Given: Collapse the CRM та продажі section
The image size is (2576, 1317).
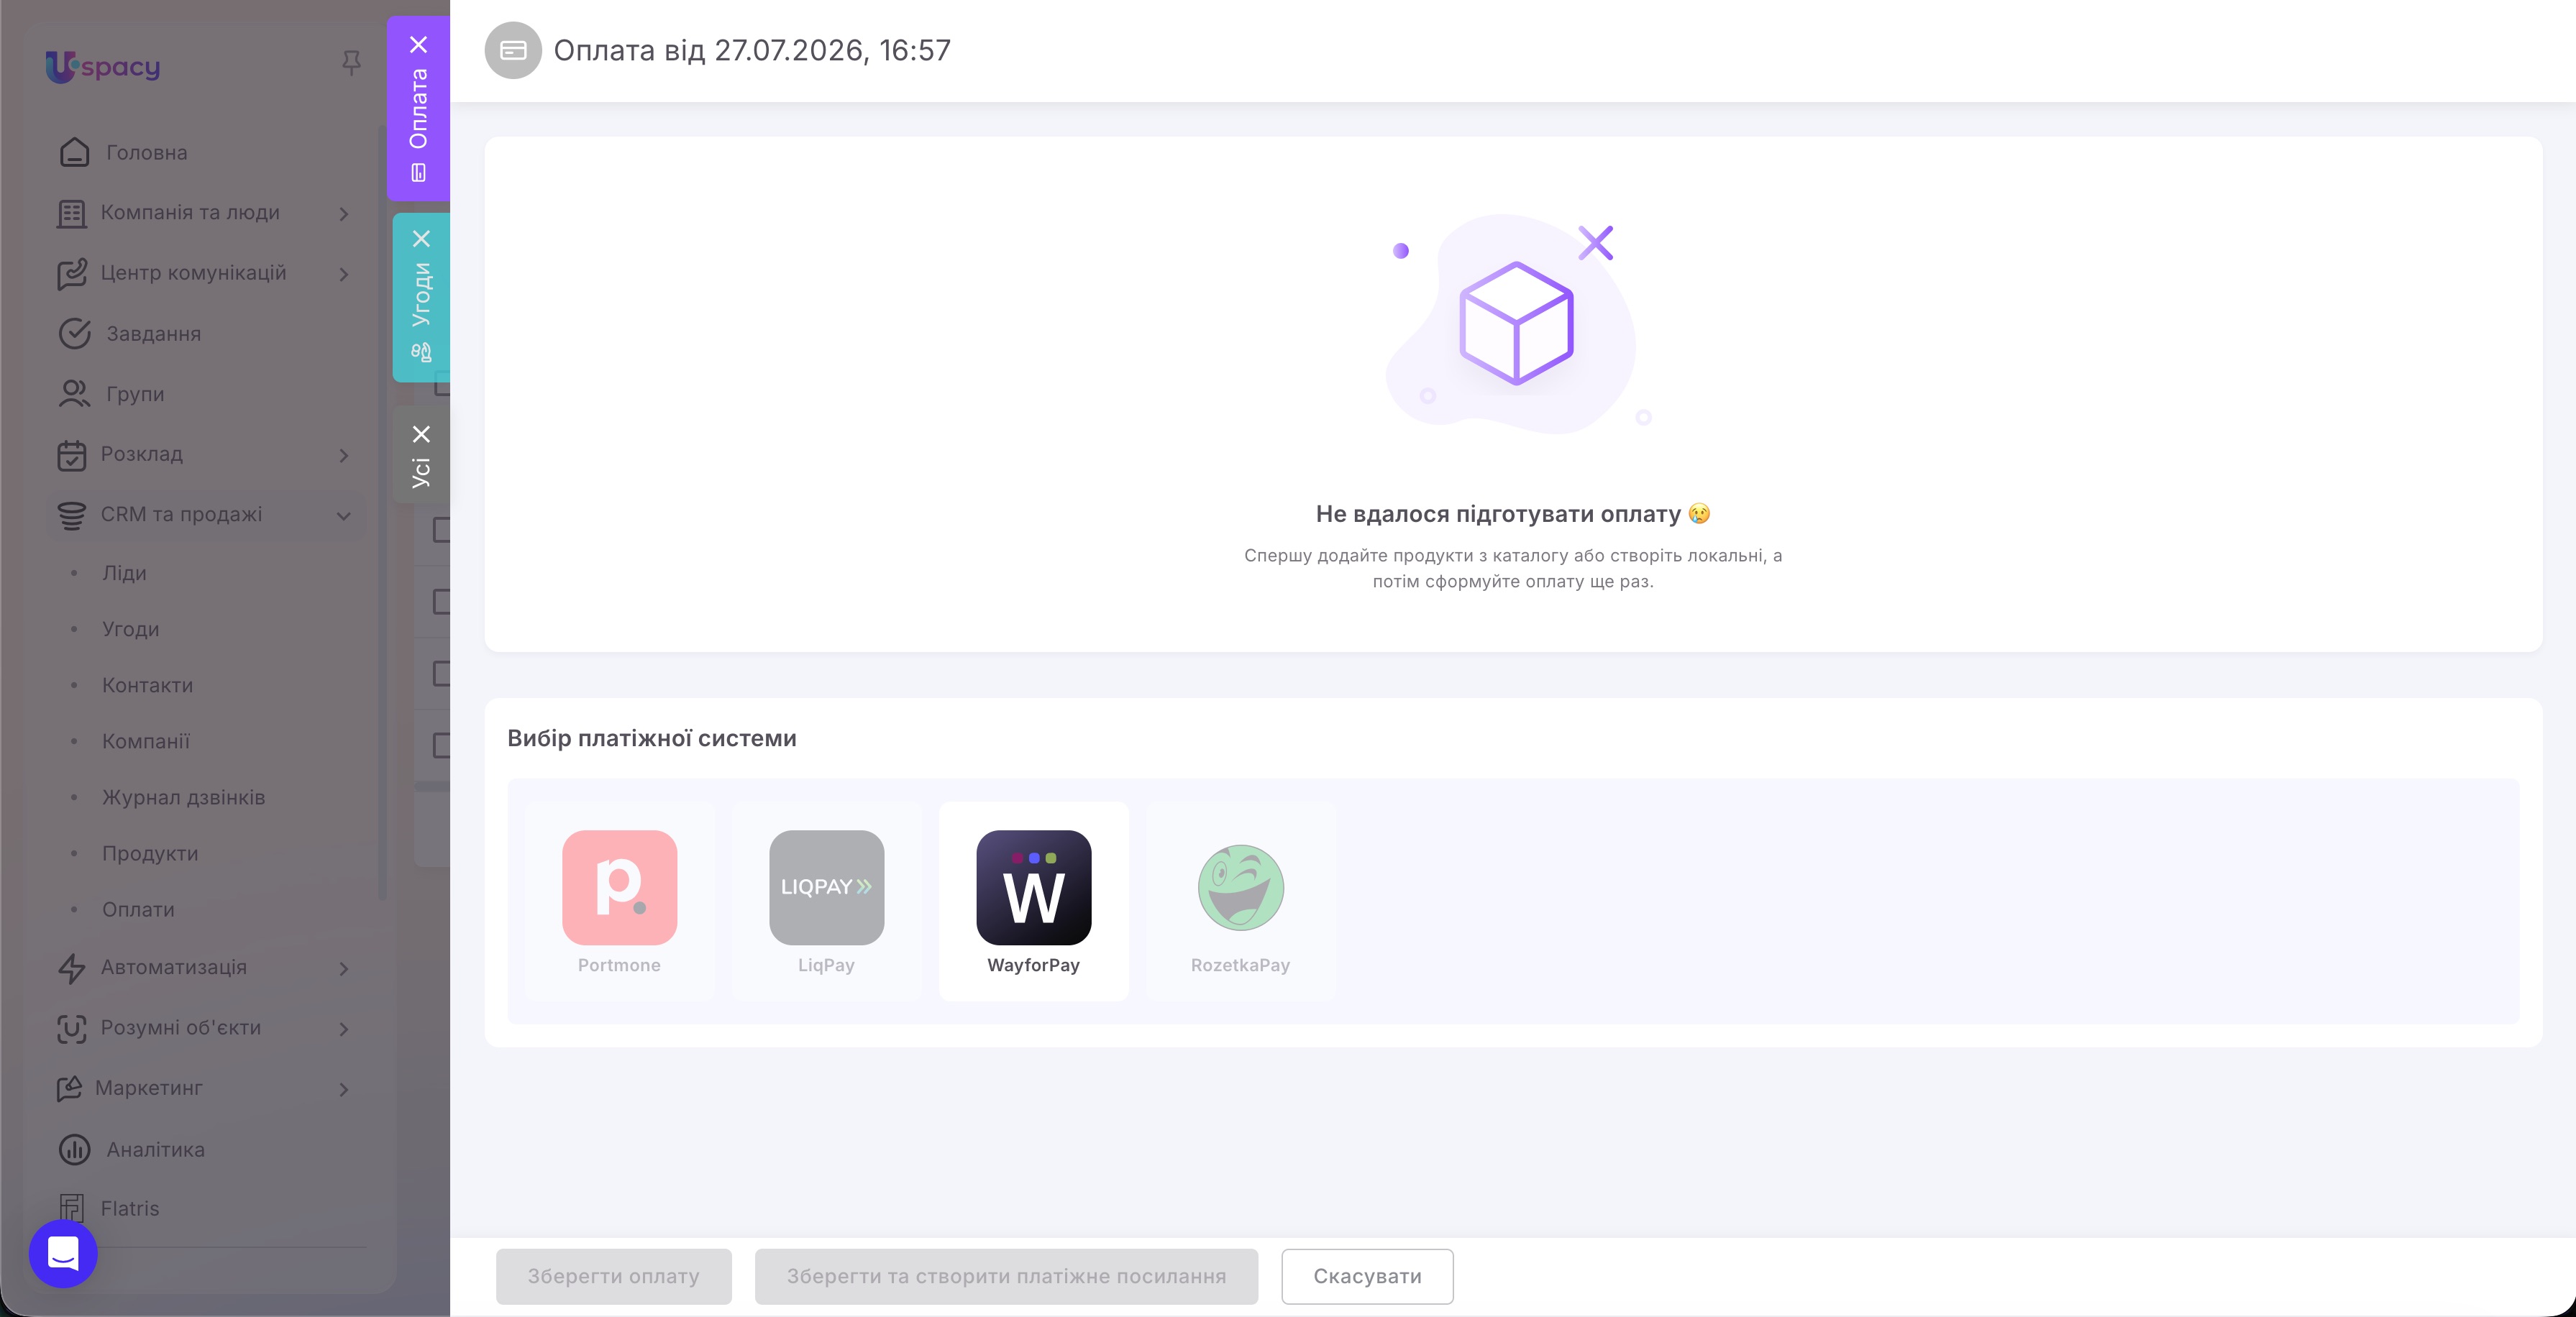Looking at the screenshot, I should (343, 516).
